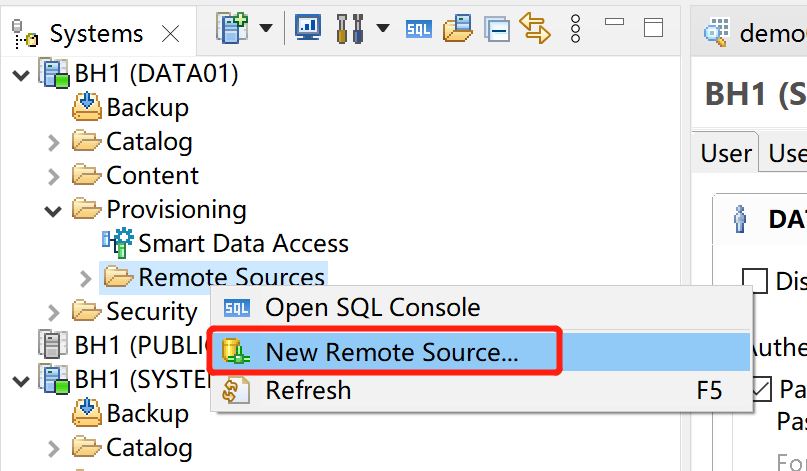Click the Link with Editor arrows icon
807x471 pixels.
[x=536, y=28]
